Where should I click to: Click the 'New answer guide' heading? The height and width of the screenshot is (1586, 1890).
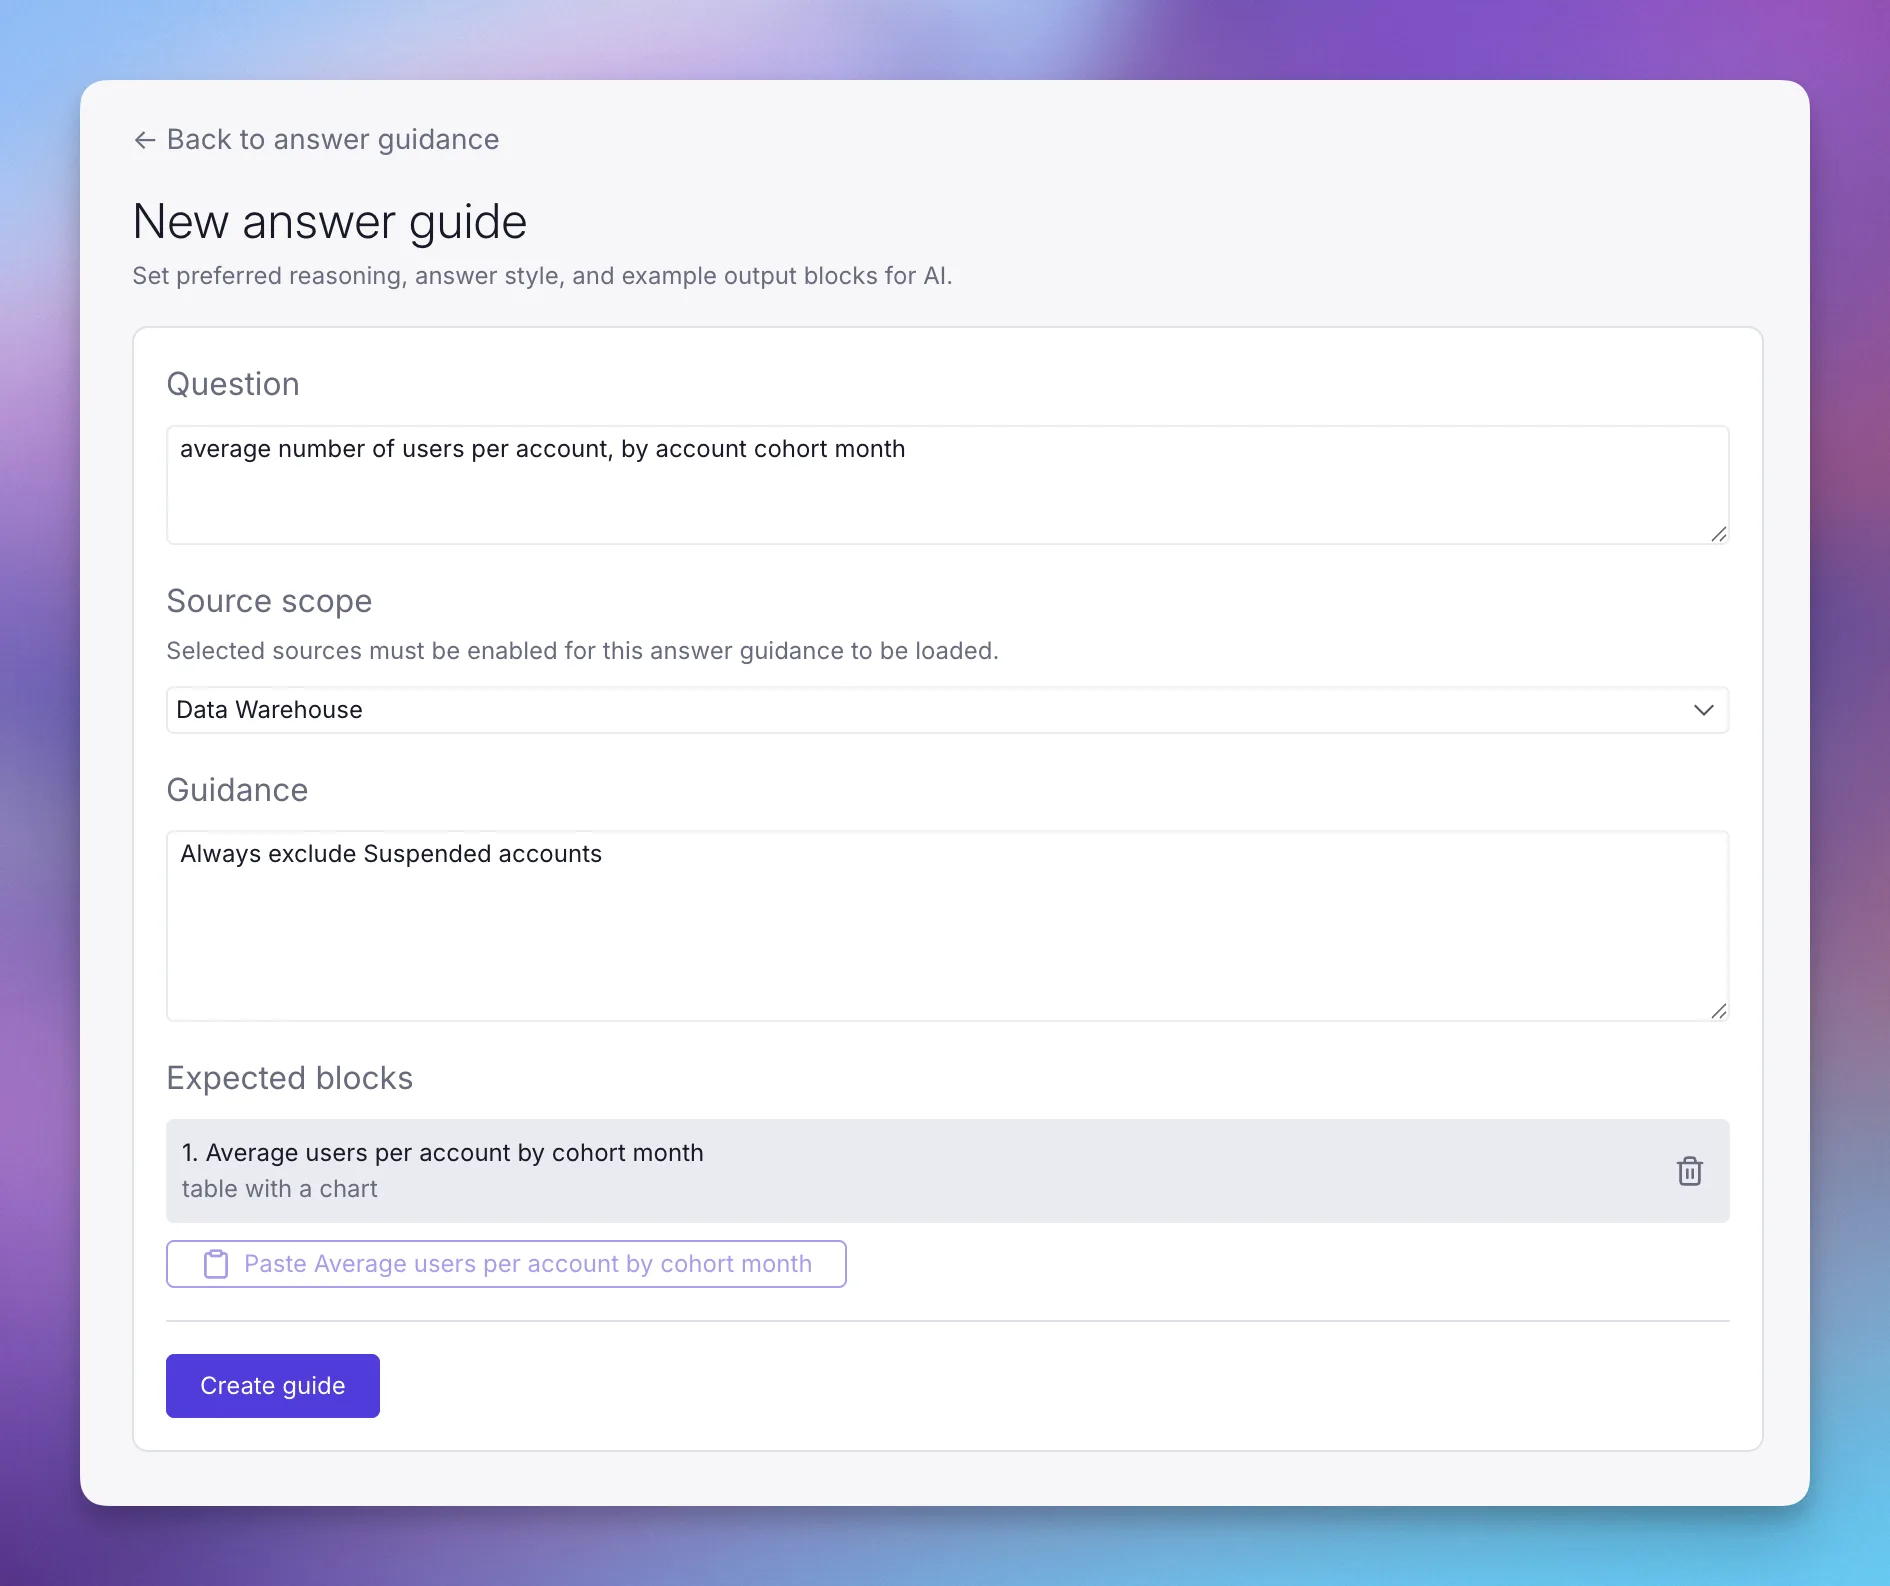pyautogui.click(x=330, y=222)
